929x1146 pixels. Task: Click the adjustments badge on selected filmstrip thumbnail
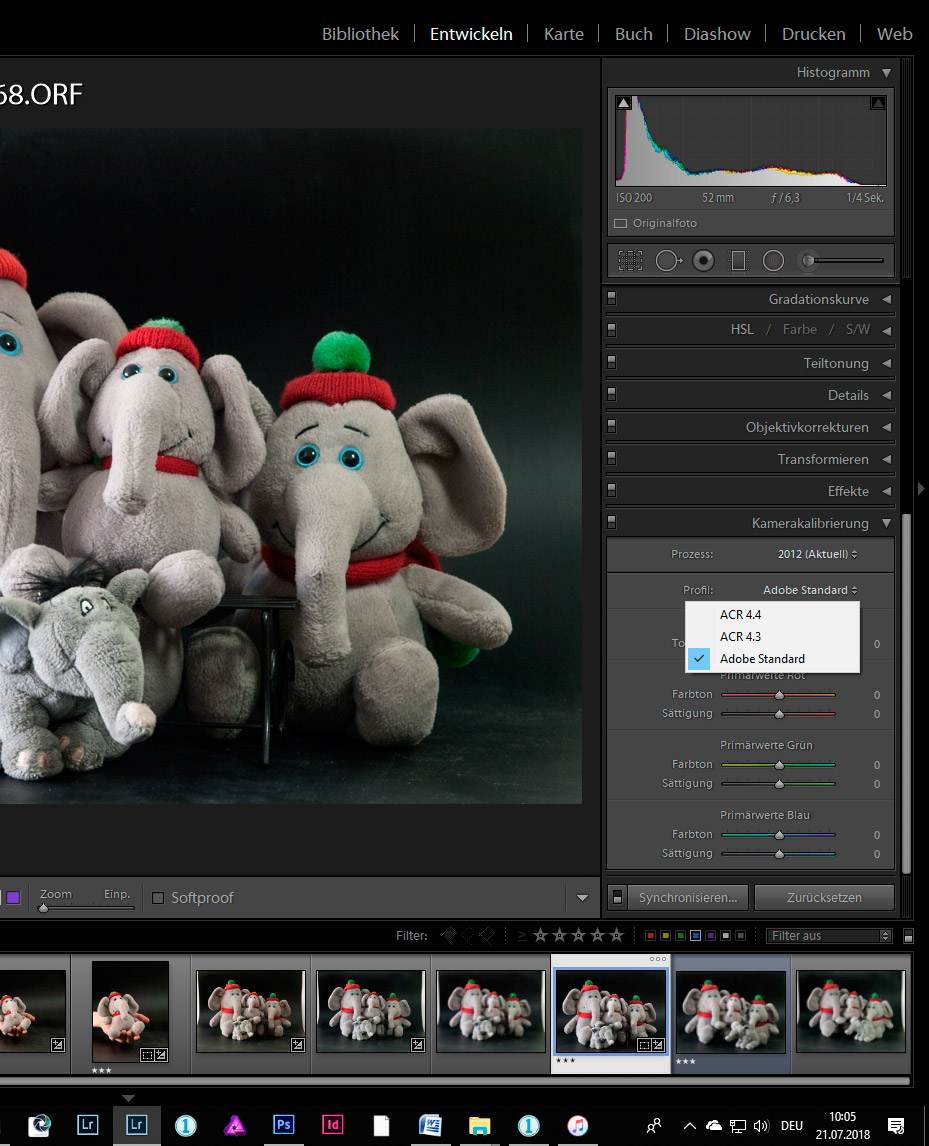(658, 1044)
